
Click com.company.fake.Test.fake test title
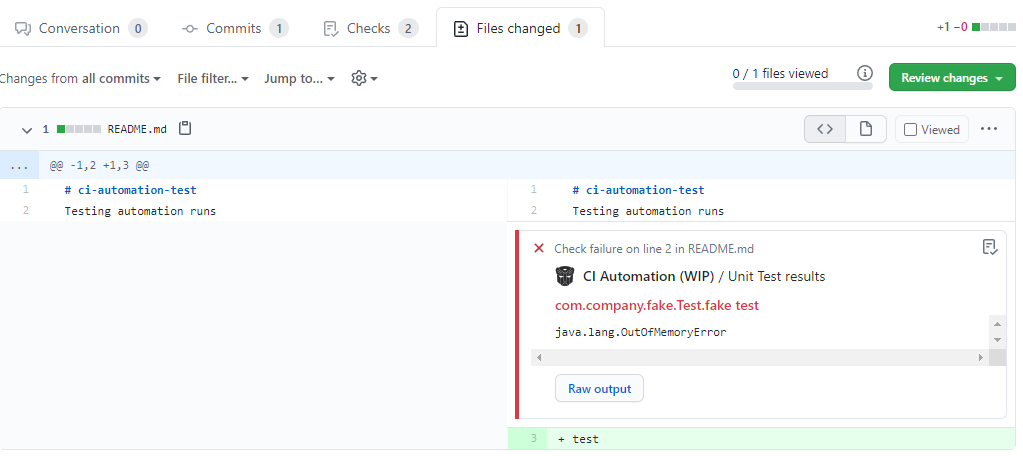[657, 305]
